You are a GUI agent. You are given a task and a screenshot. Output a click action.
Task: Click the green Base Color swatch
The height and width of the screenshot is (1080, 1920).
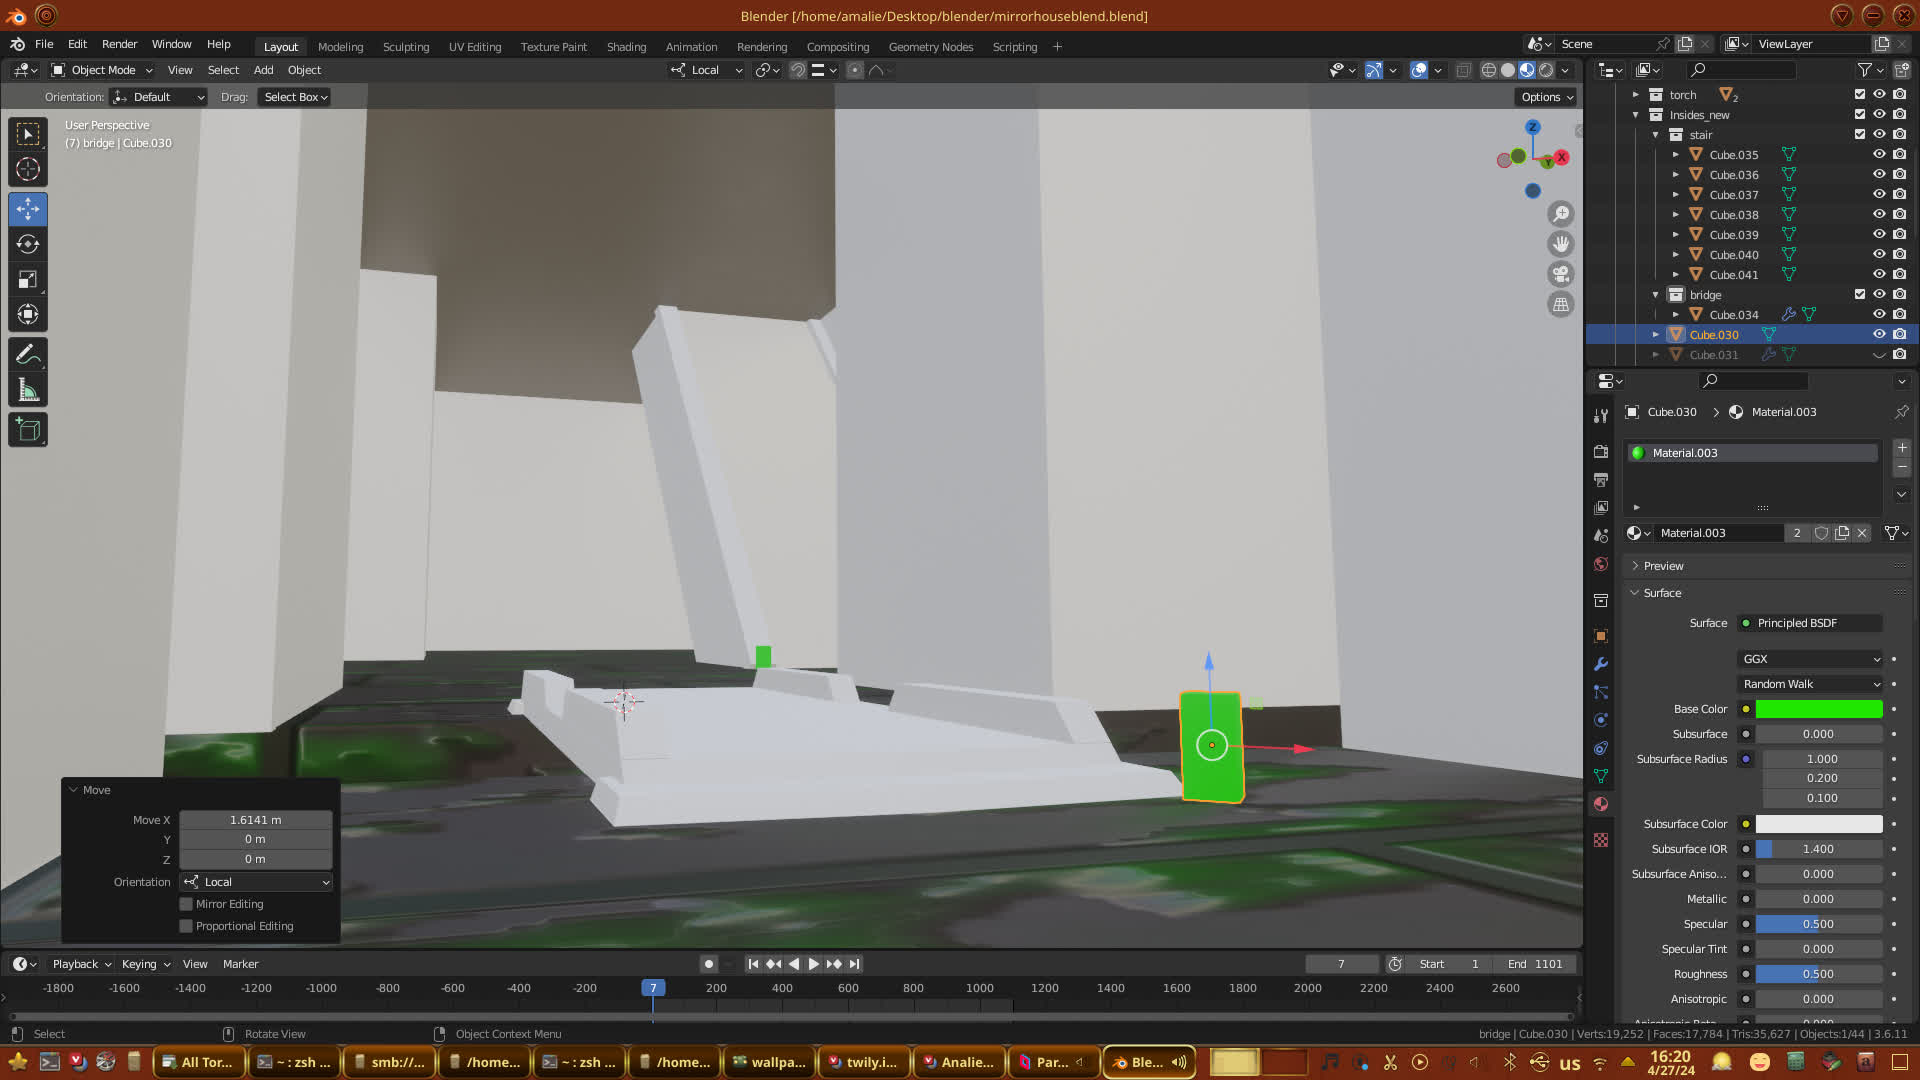[1818, 709]
